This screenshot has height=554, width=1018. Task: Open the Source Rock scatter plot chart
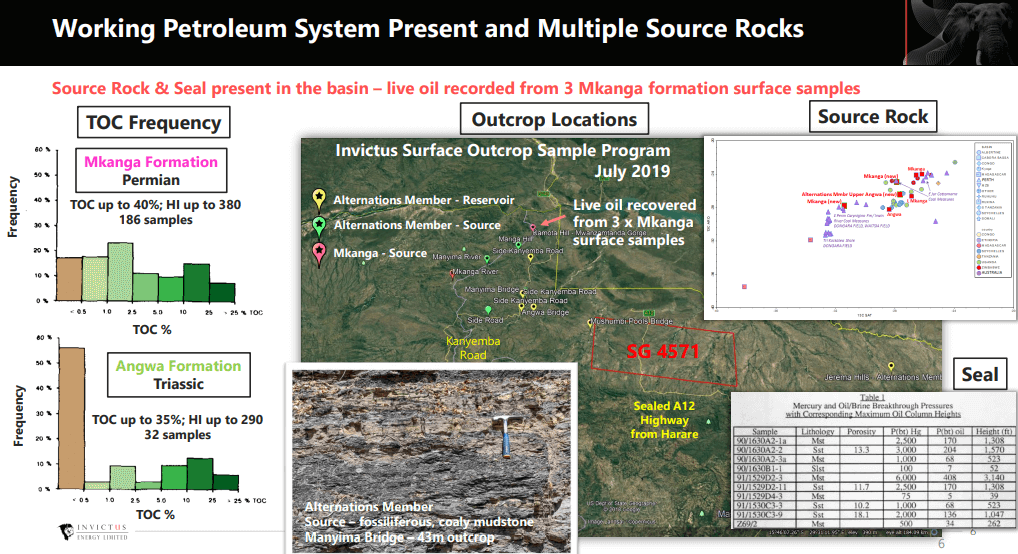click(x=860, y=228)
